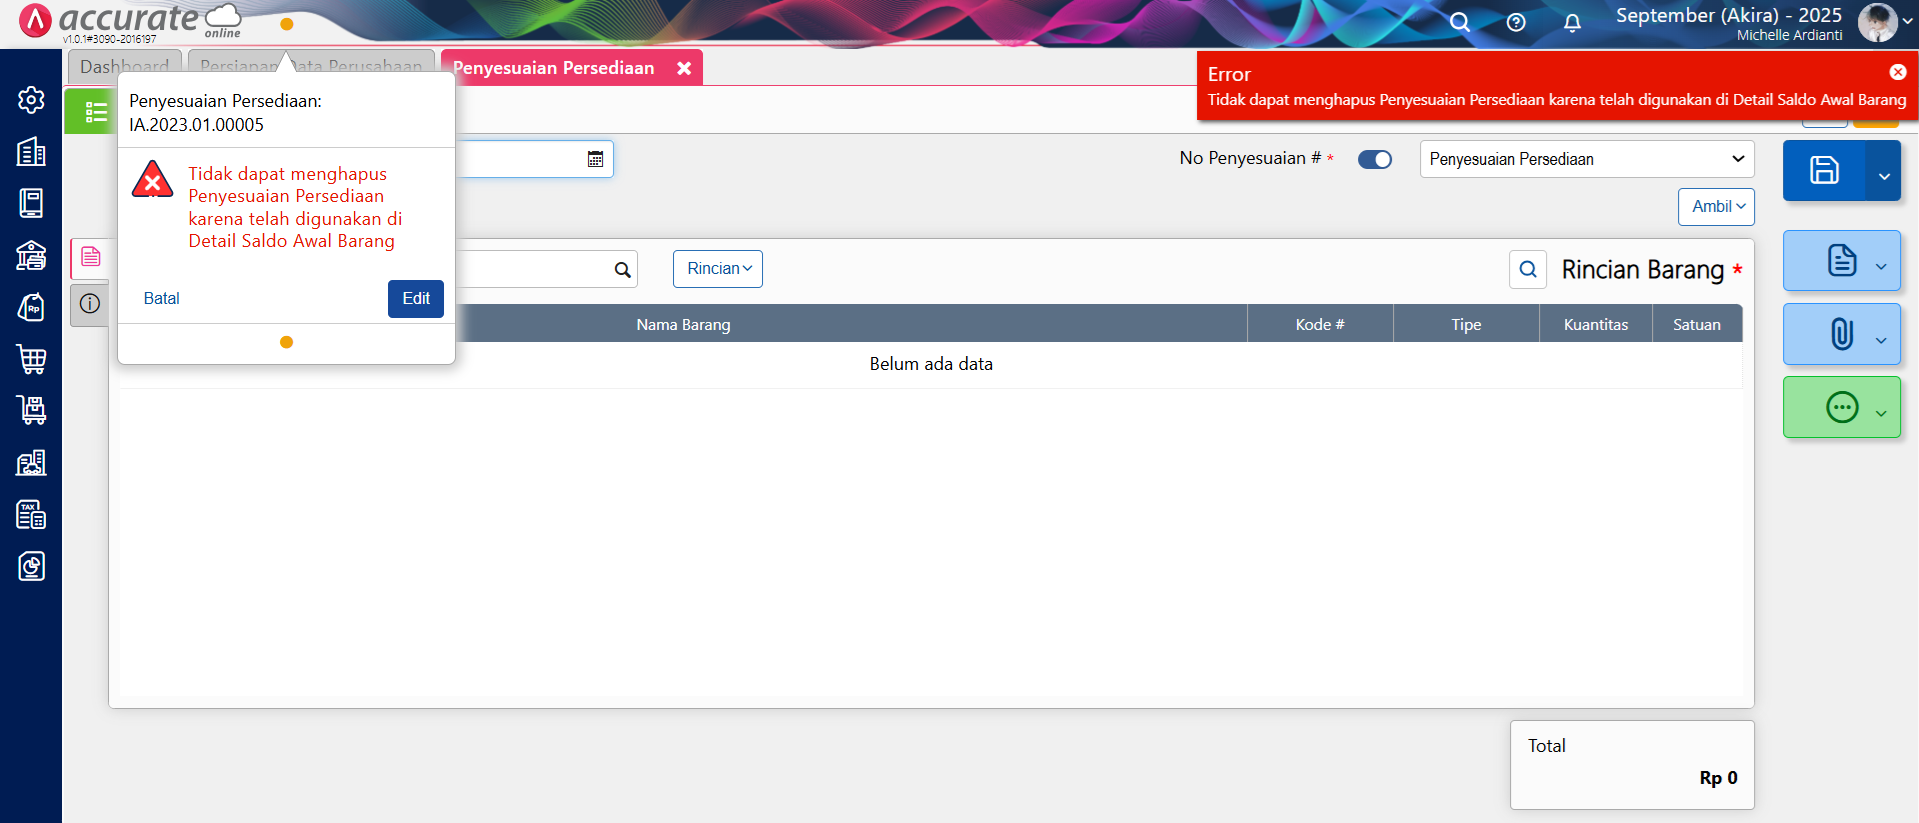Open the bank module in sidebar
1919x823 pixels.
31,256
